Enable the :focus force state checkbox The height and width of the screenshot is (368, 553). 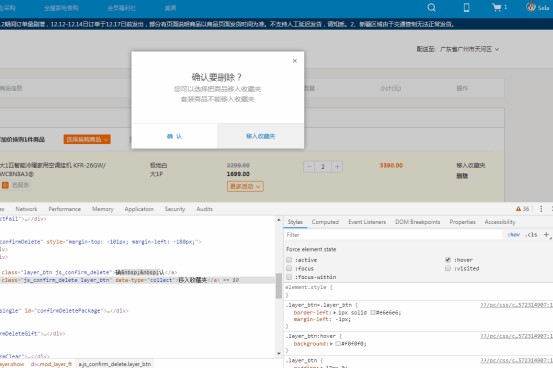click(x=289, y=268)
